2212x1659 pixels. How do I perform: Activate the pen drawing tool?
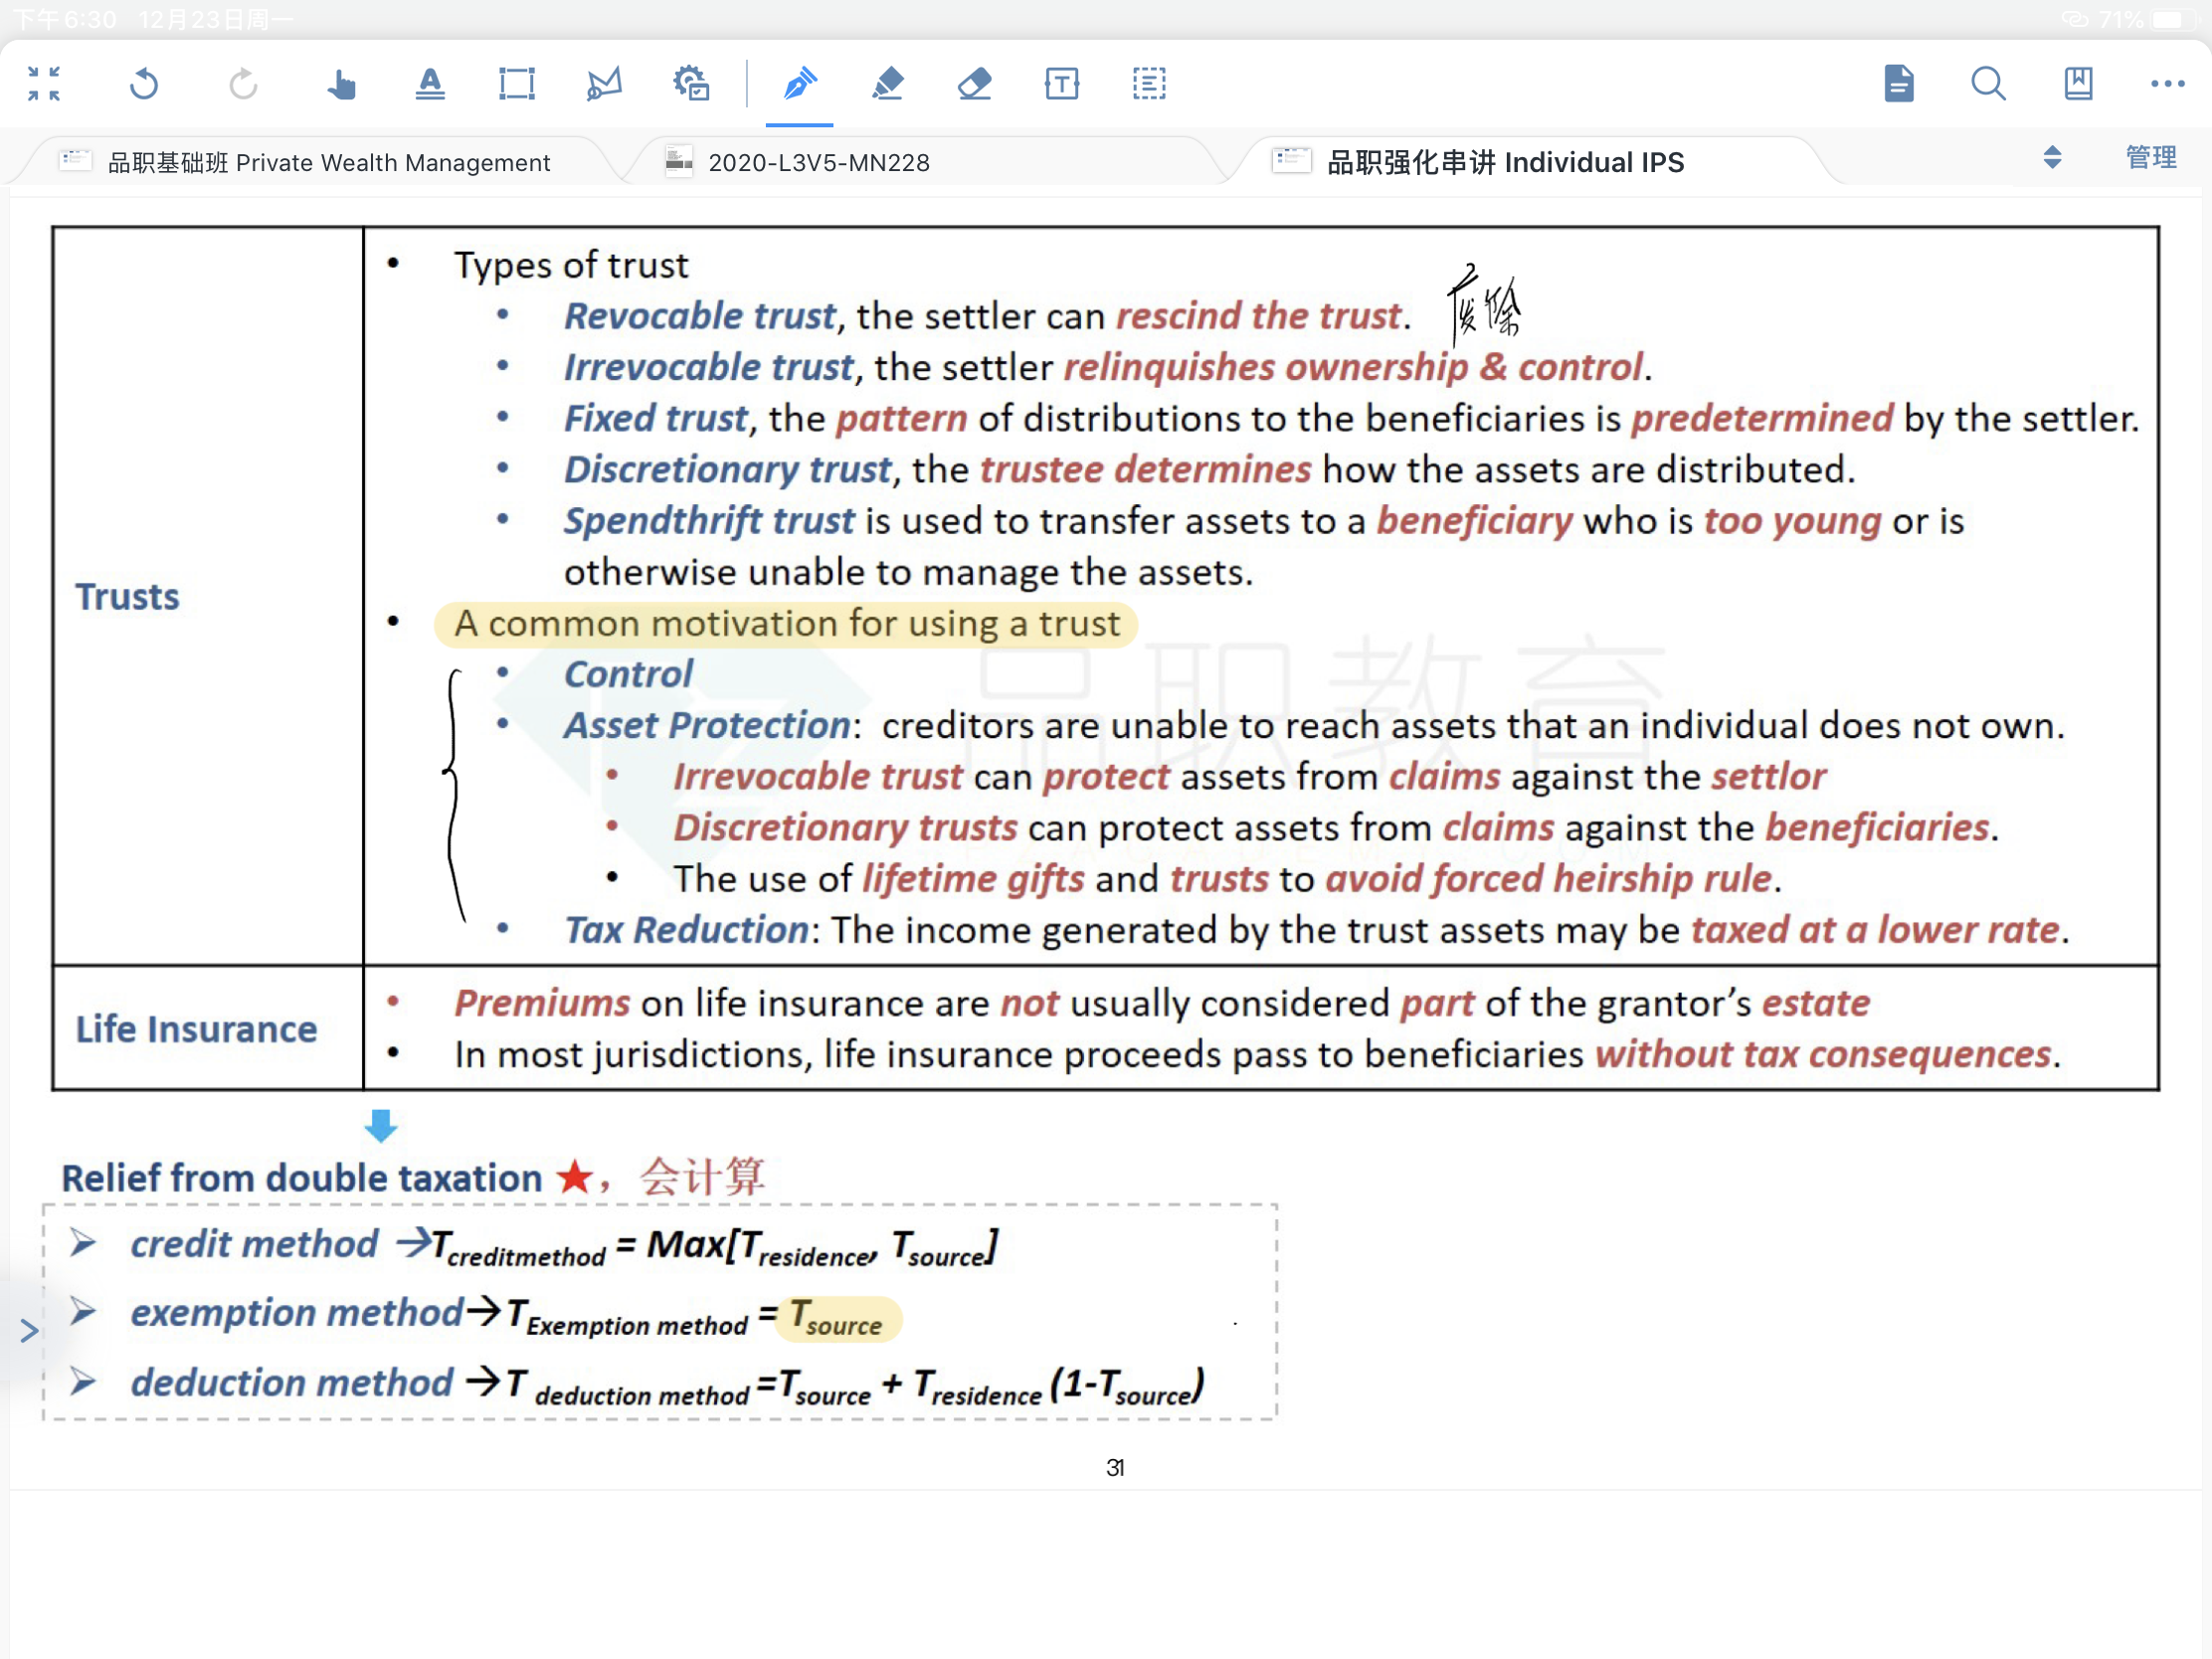[800, 84]
